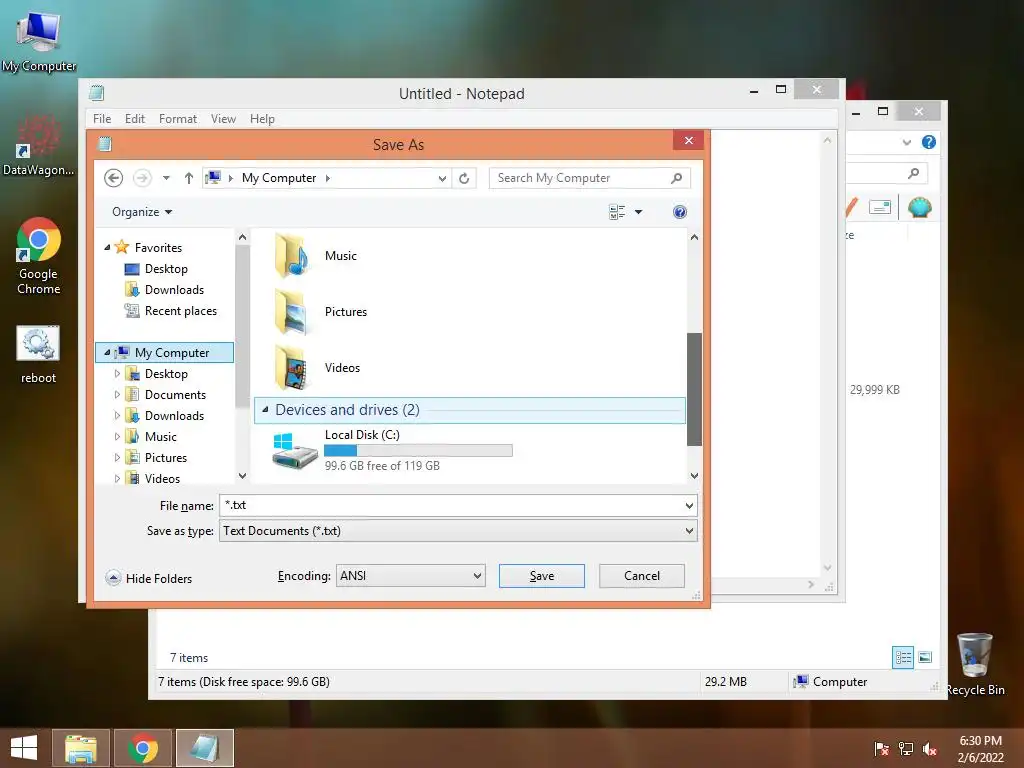Open the Save as type dropdown
Viewport: 1024px width, 768px height.
point(688,531)
